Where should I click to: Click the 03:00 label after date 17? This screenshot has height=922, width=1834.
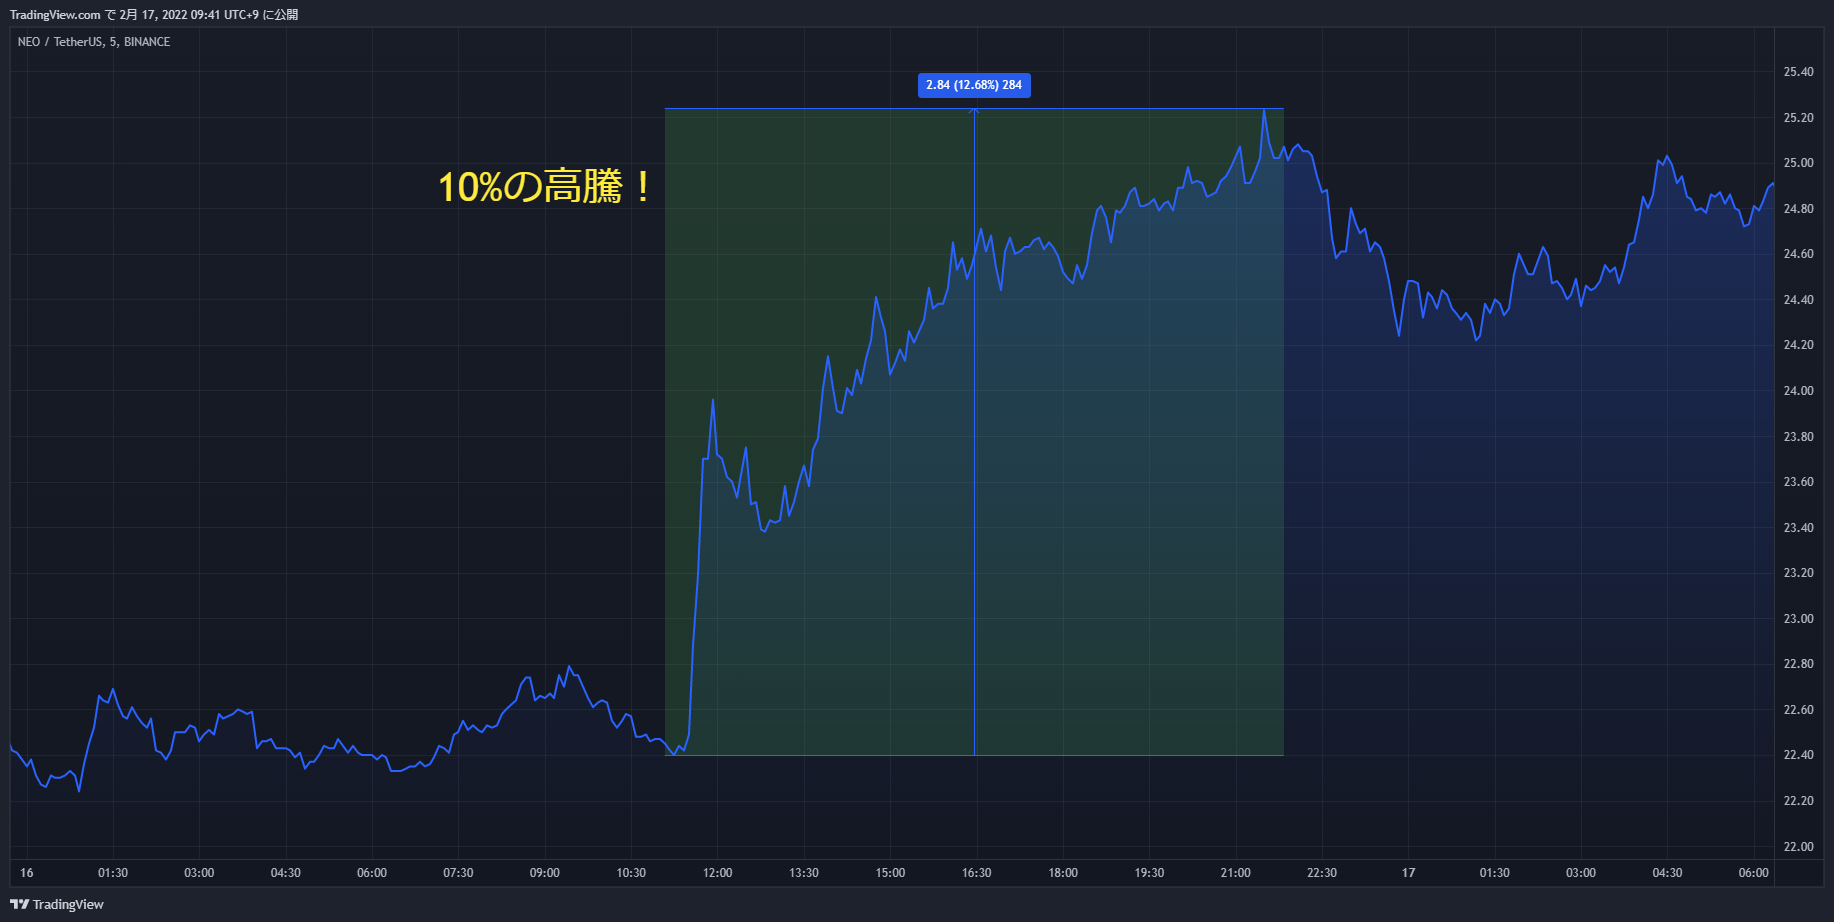(x=1581, y=873)
